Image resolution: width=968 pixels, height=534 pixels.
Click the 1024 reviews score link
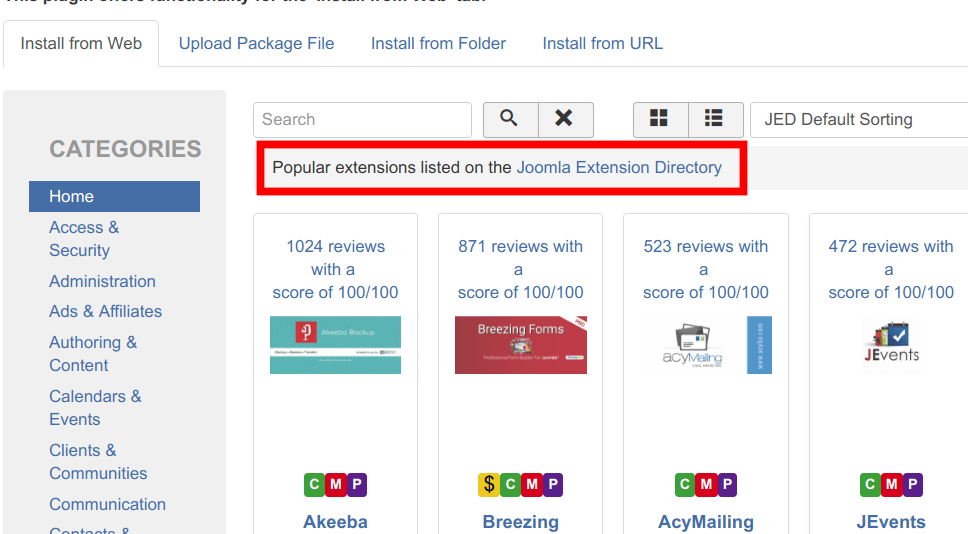click(x=335, y=269)
